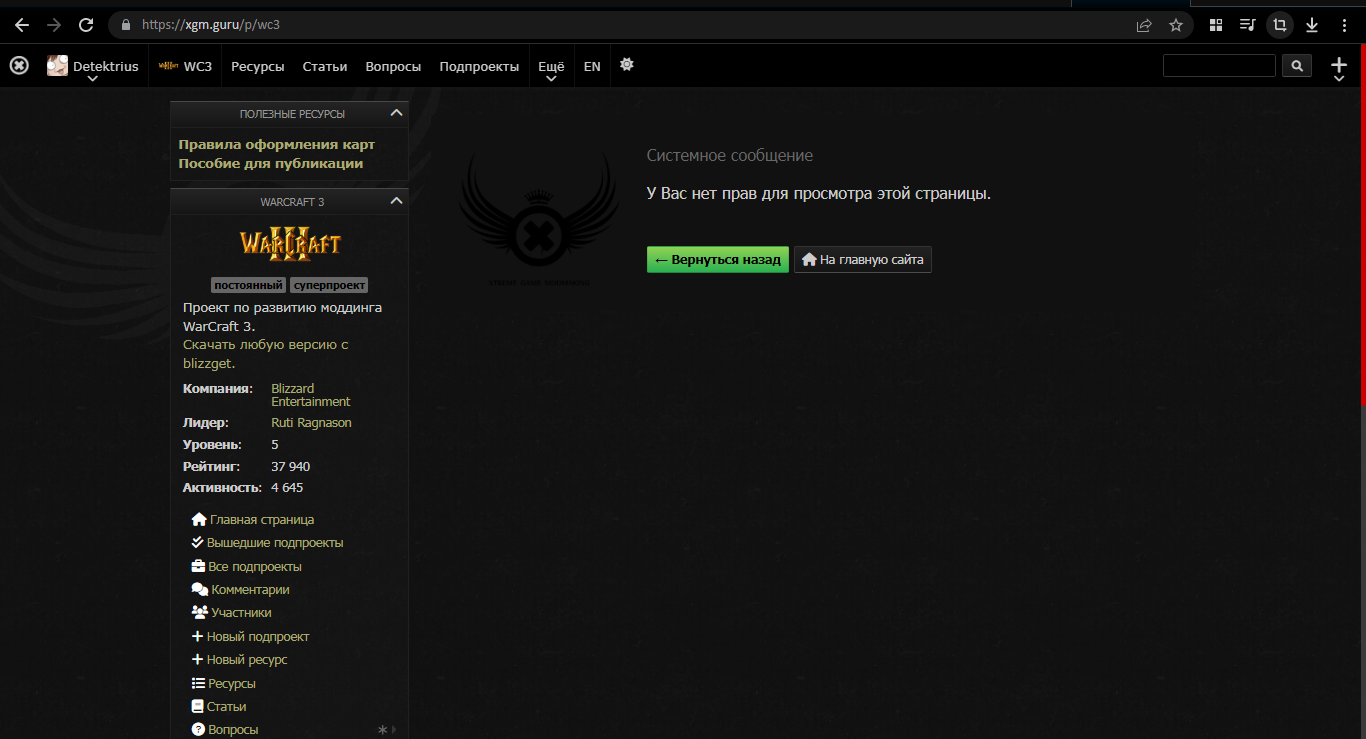The image size is (1366, 739).
Task: Open the media playlist control icon
Action: pos(1247,25)
